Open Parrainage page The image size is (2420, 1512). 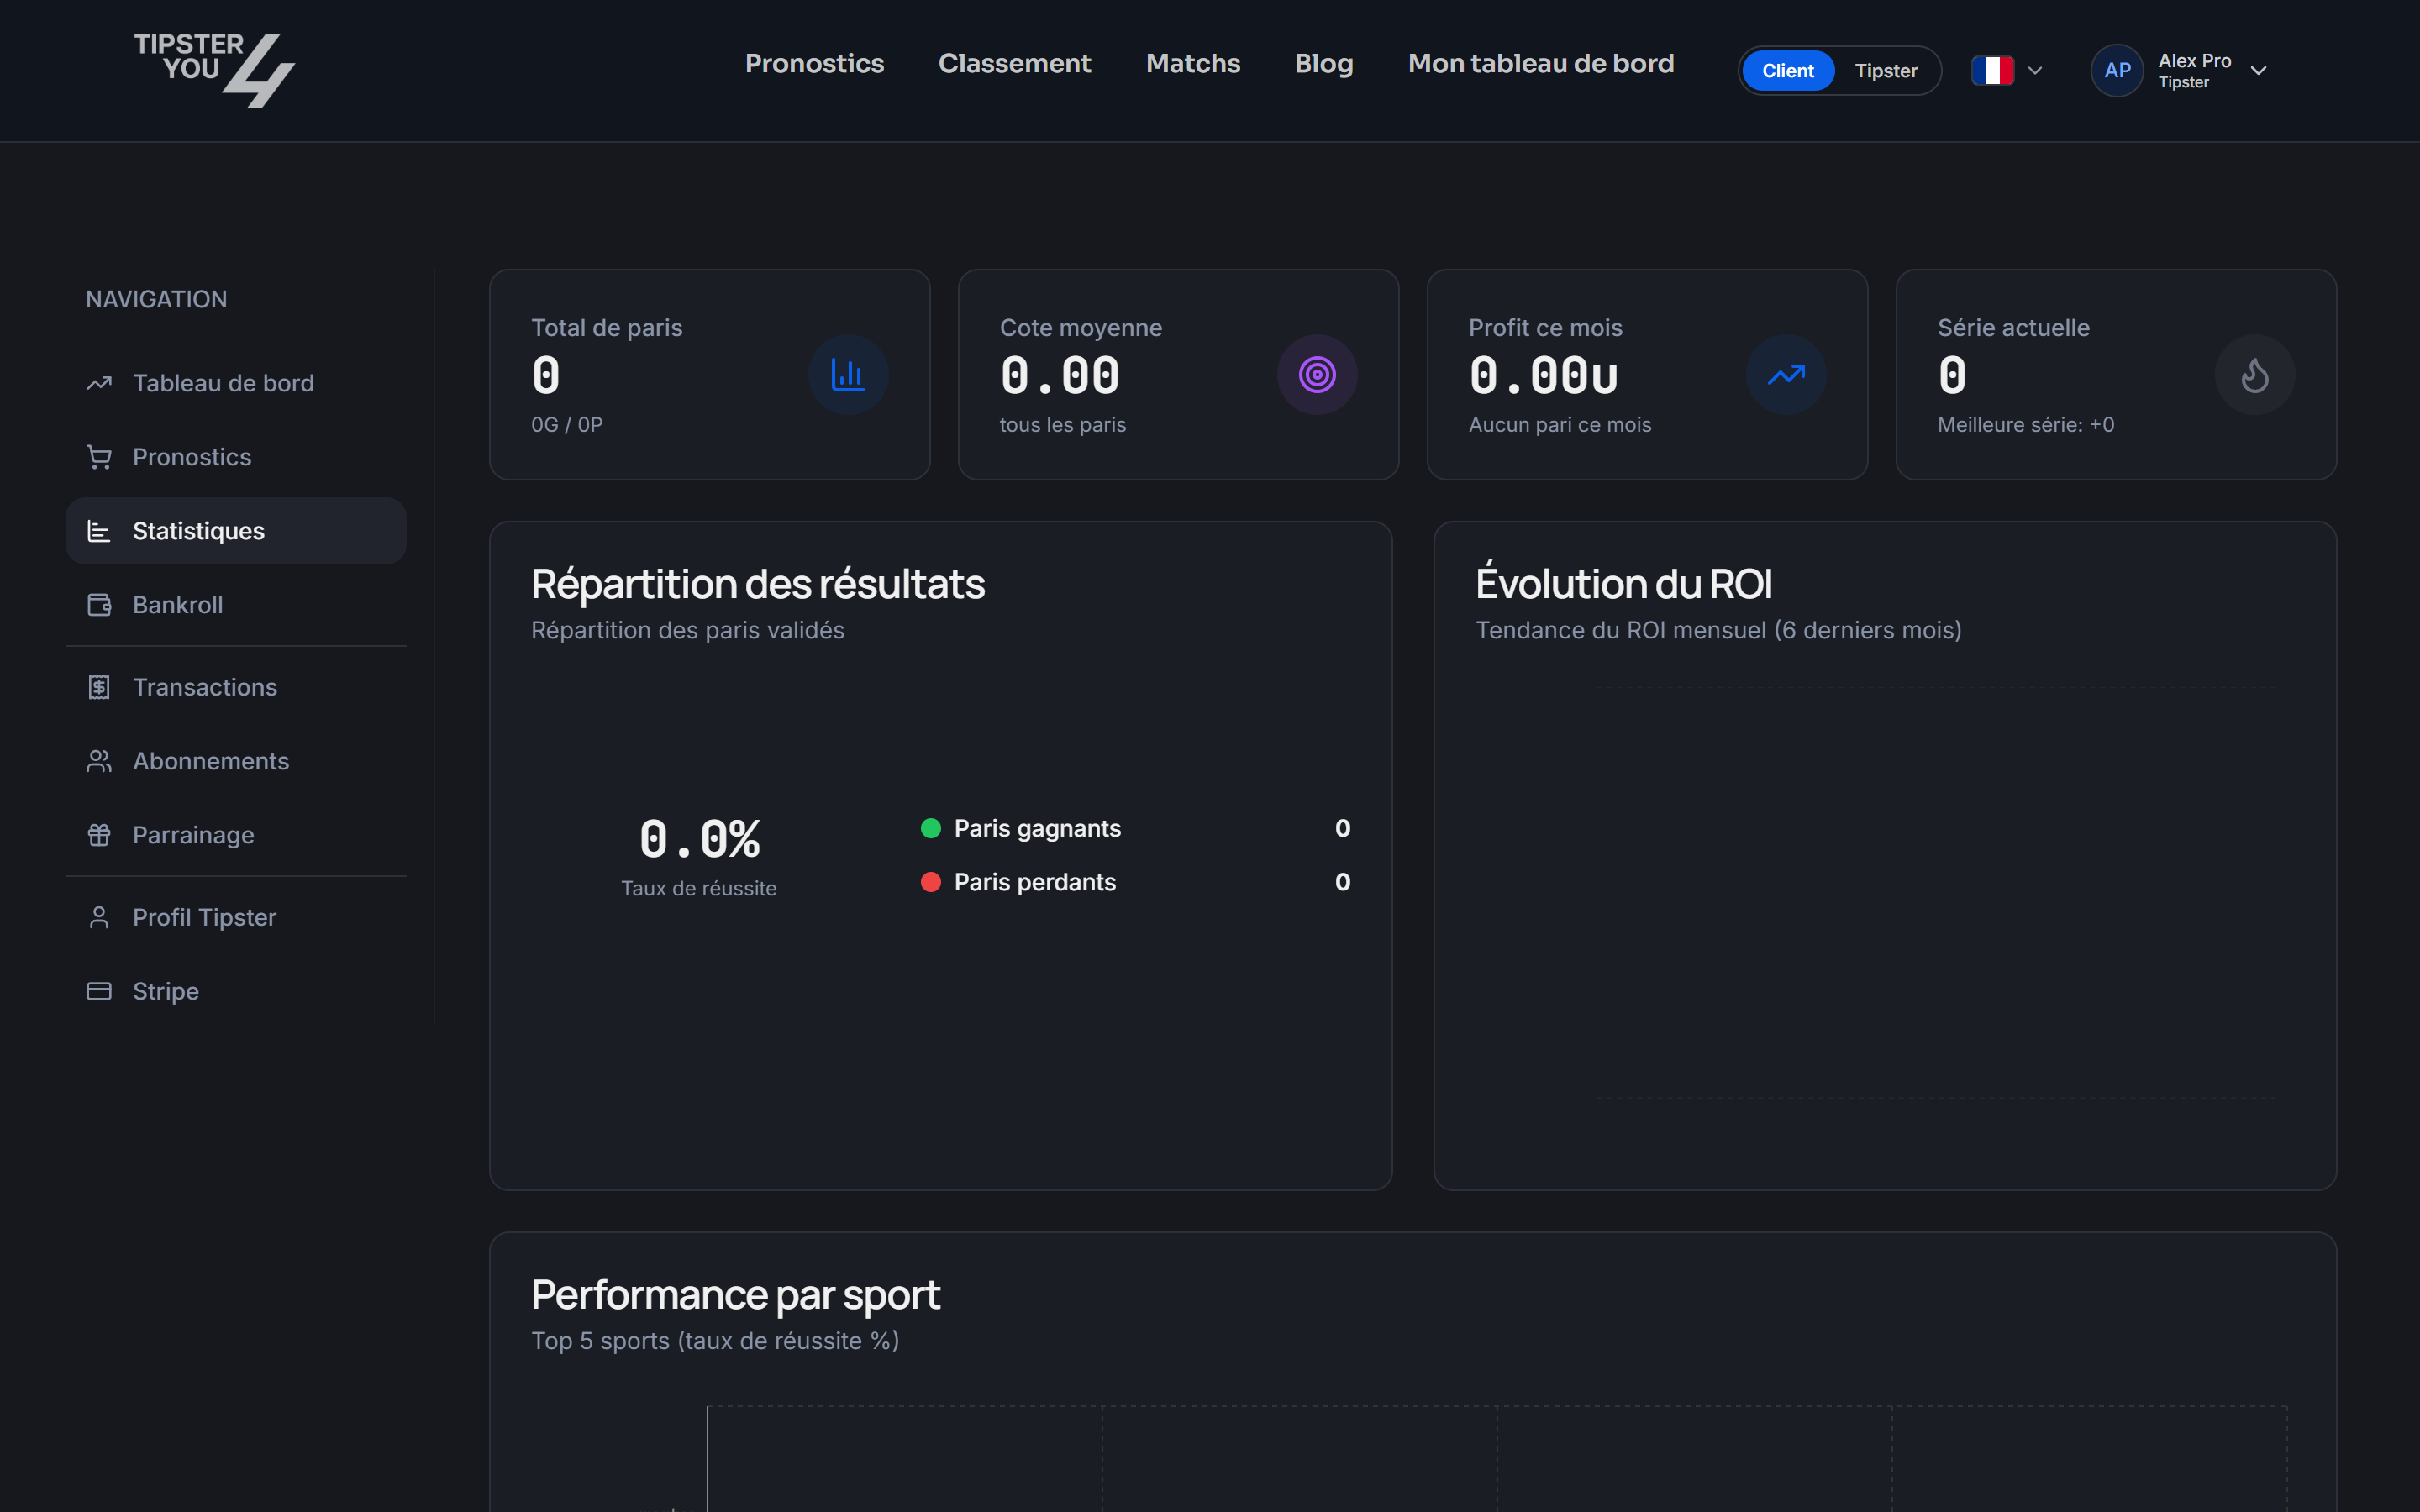(236, 835)
